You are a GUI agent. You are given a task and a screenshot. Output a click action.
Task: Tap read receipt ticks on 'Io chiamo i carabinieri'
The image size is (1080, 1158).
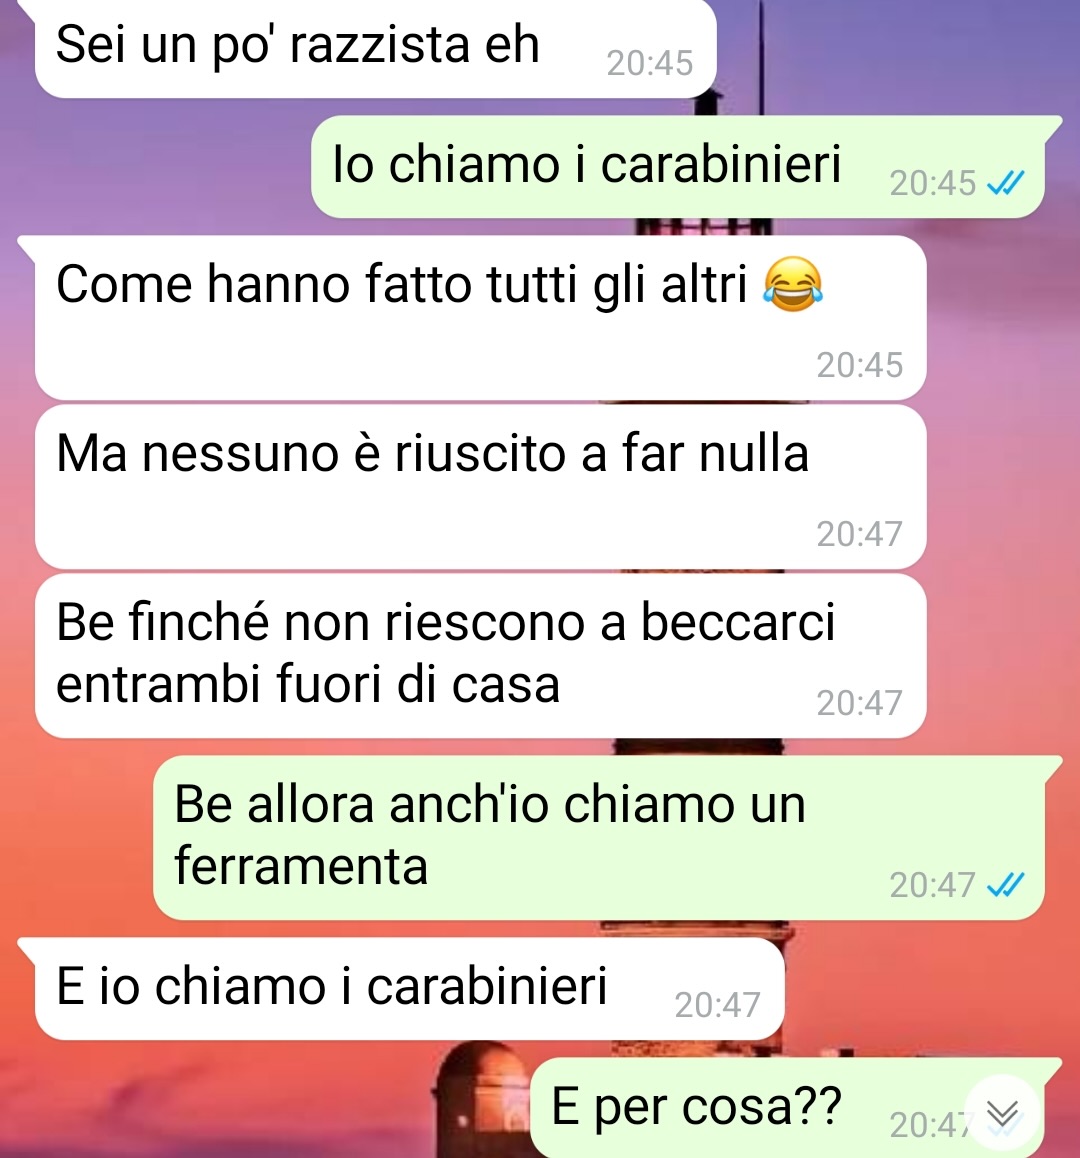click(x=1006, y=183)
